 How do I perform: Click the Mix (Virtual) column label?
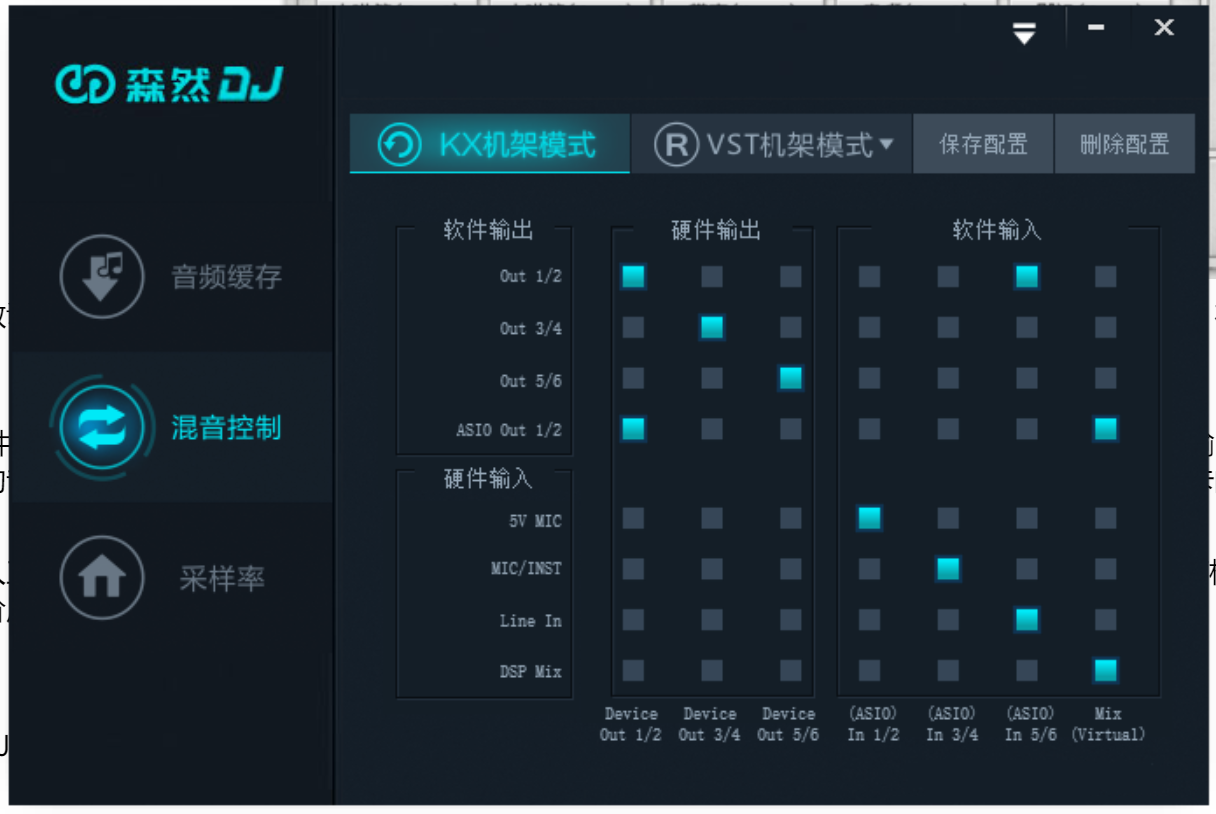point(1108,724)
